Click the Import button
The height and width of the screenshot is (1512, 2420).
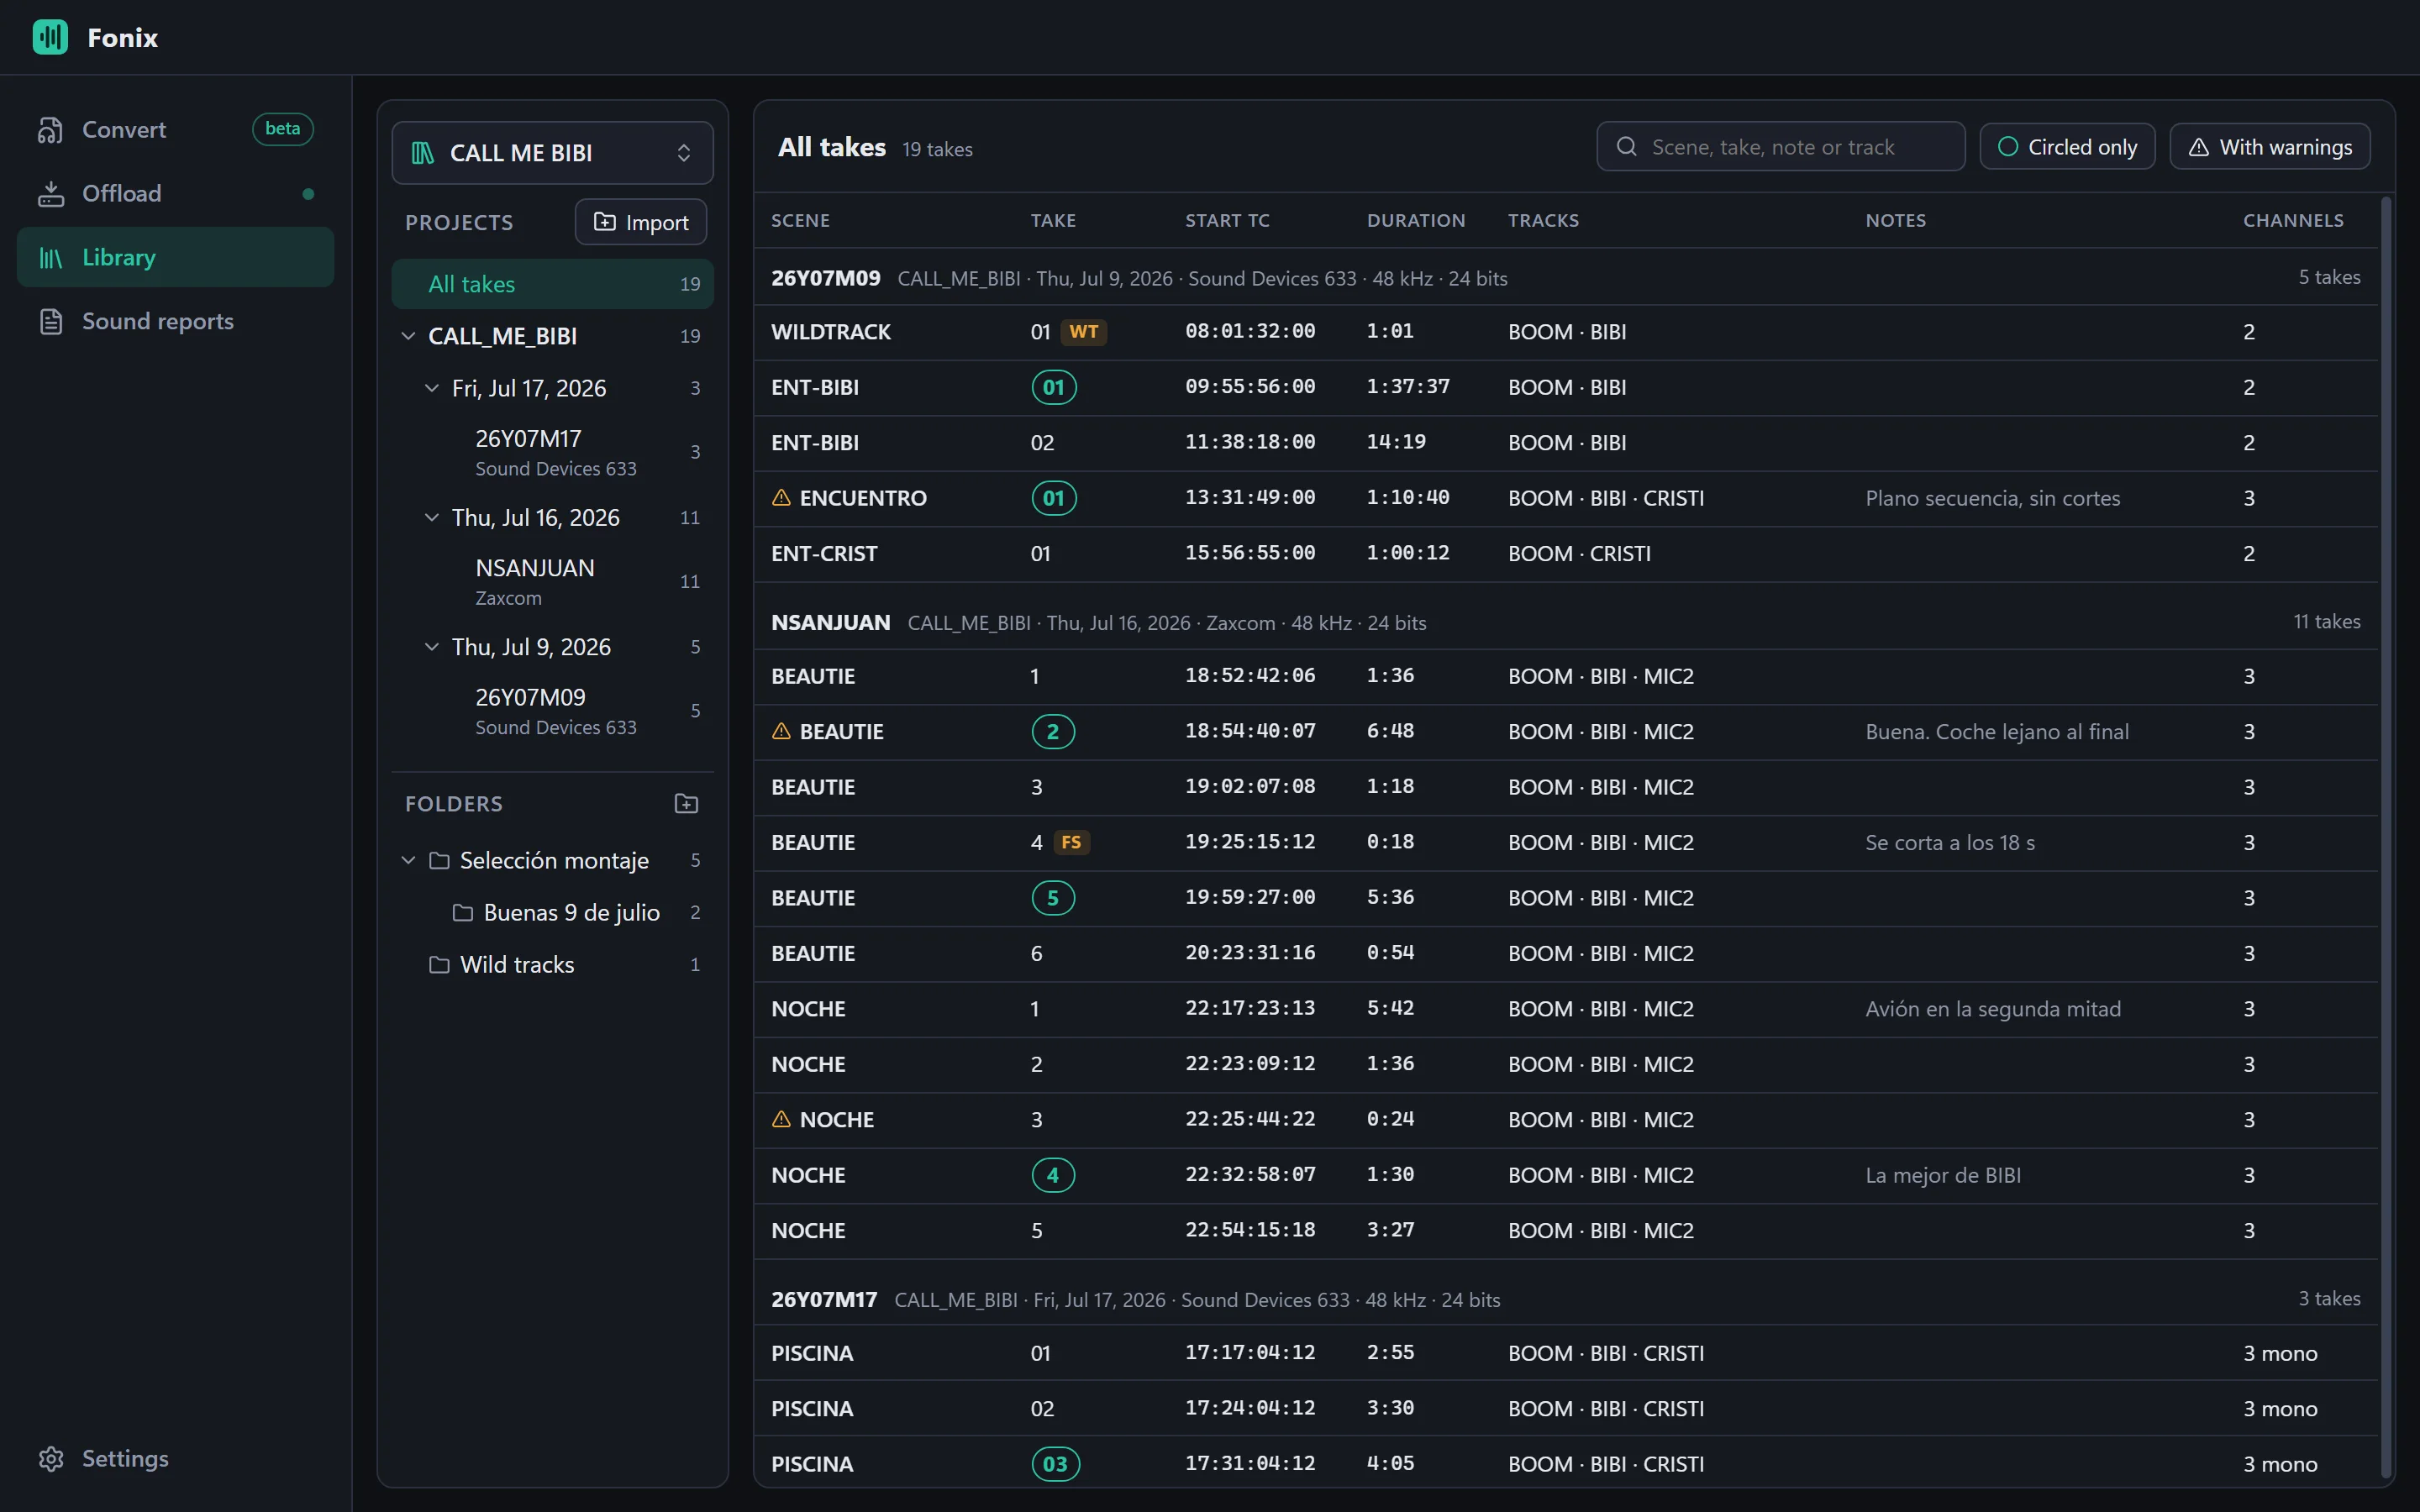tap(641, 222)
